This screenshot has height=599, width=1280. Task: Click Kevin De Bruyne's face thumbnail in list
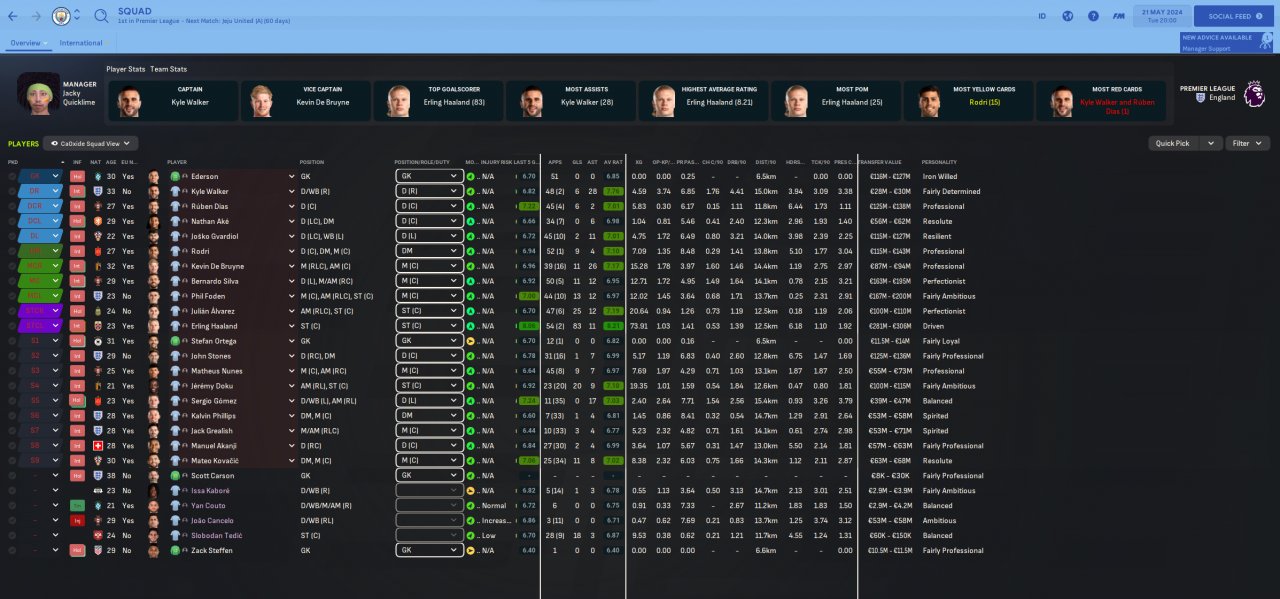(154, 266)
